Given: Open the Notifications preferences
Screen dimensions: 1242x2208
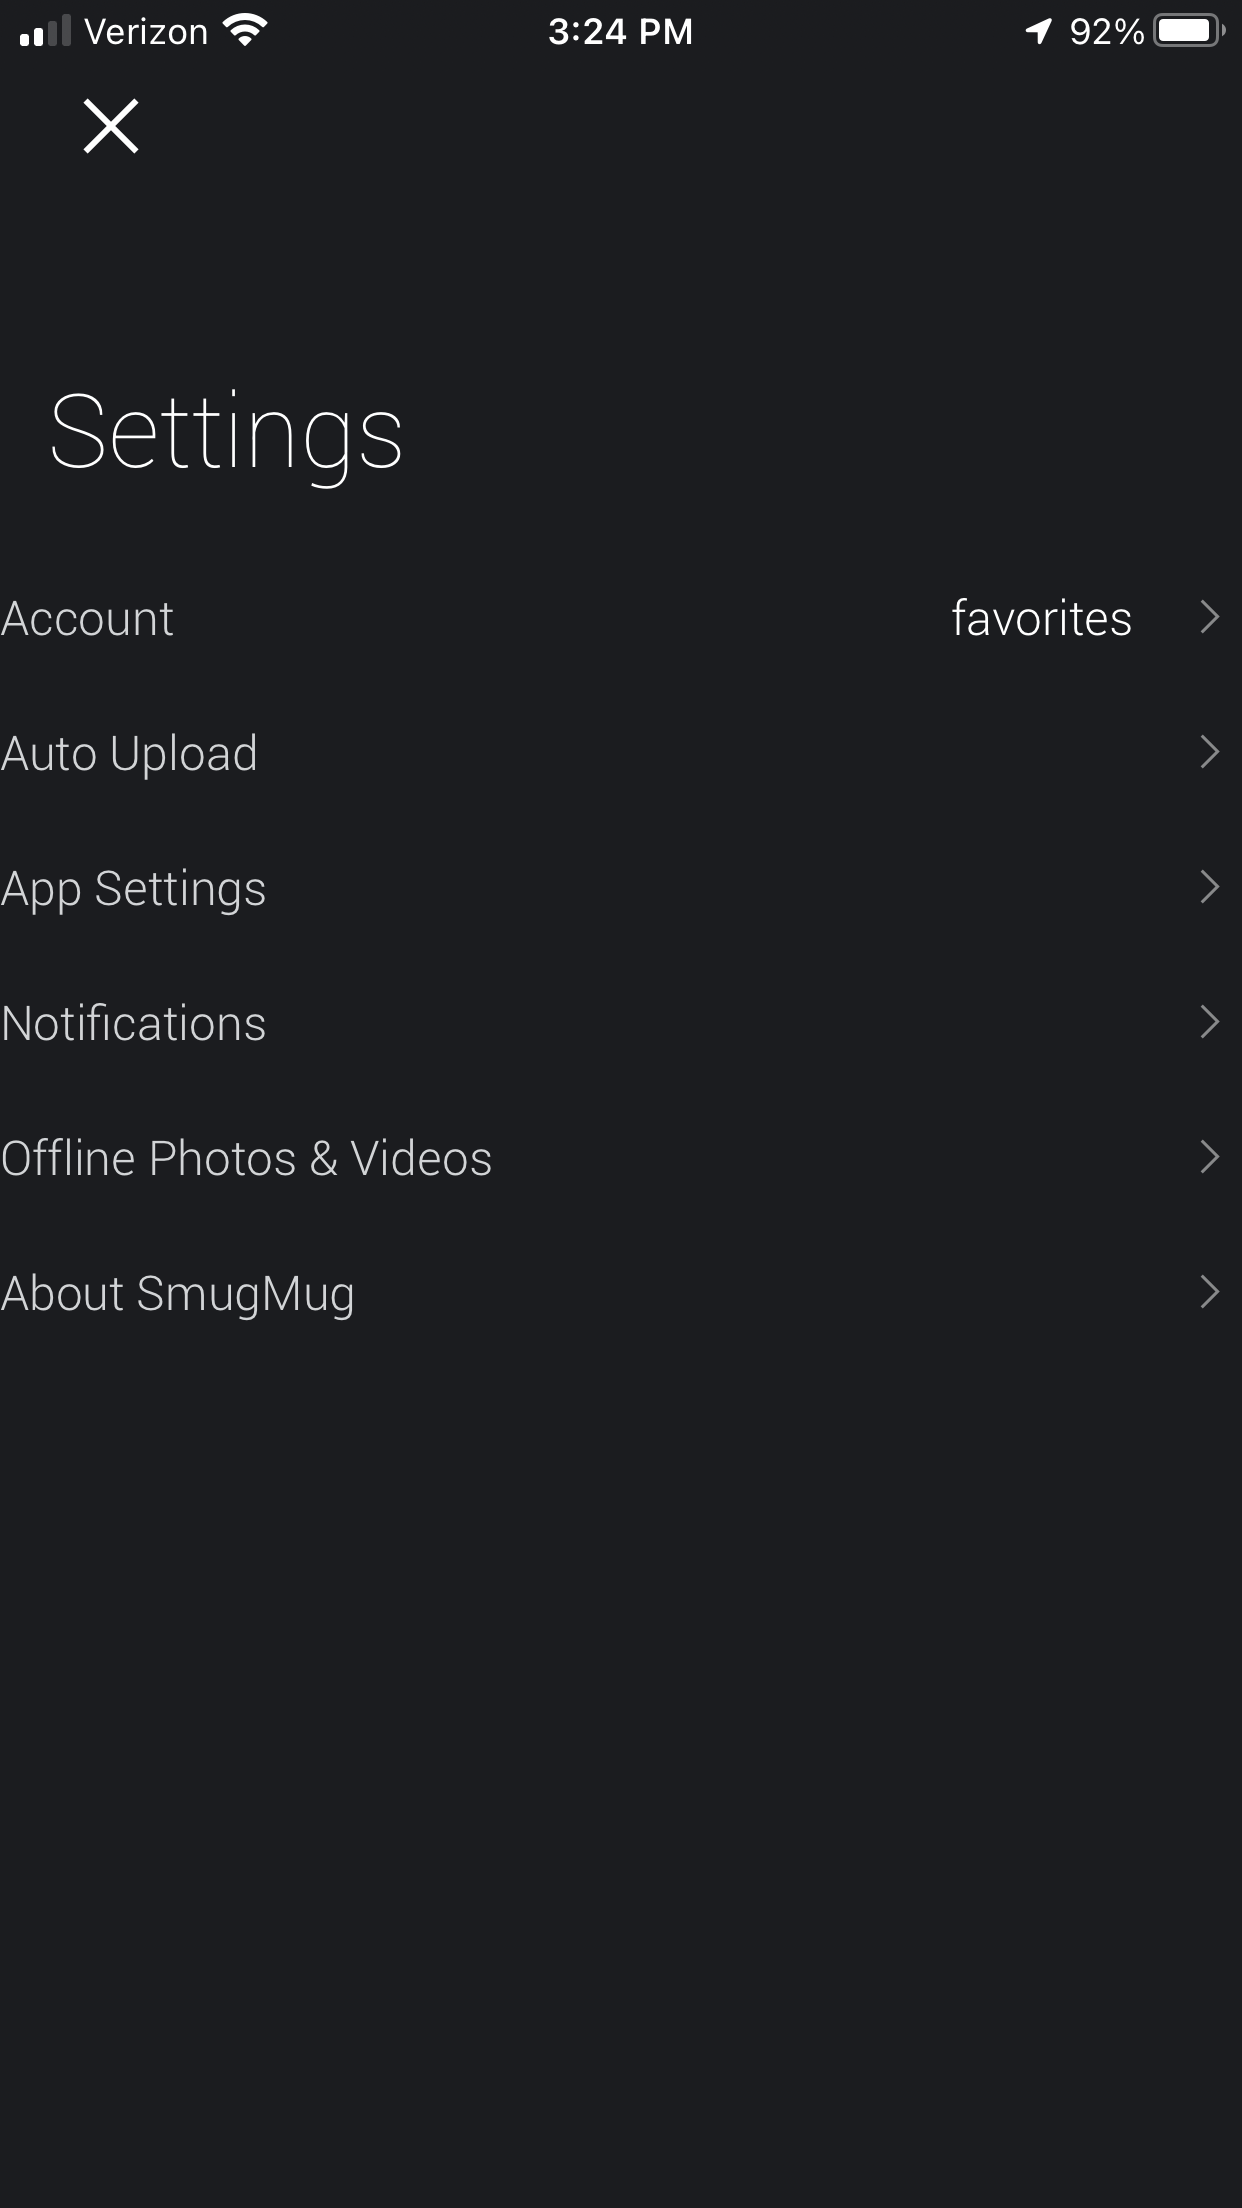Looking at the screenshot, I should pos(134,1023).
